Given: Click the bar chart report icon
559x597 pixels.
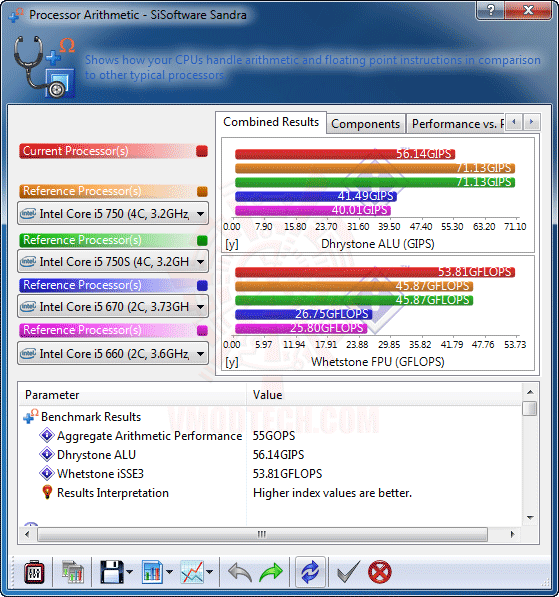Looking at the screenshot, I should [153, 571].
